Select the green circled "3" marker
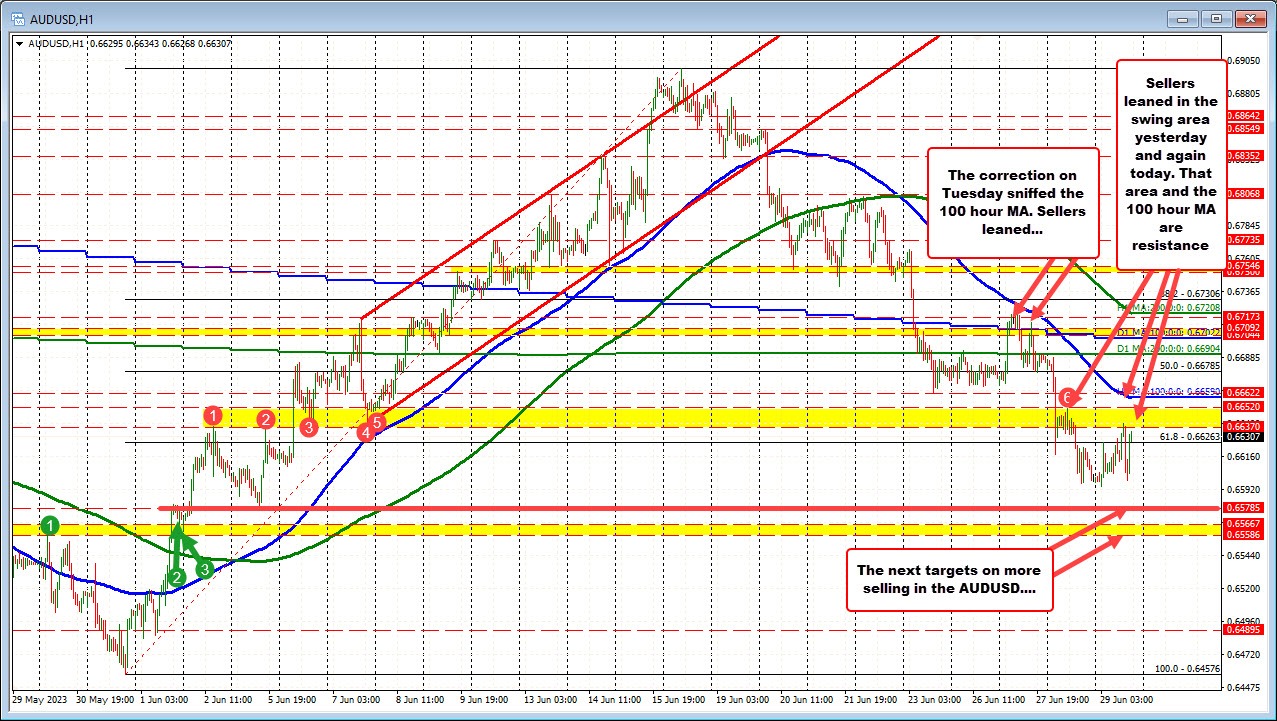 pyautogui.click(x=205, y=568)
